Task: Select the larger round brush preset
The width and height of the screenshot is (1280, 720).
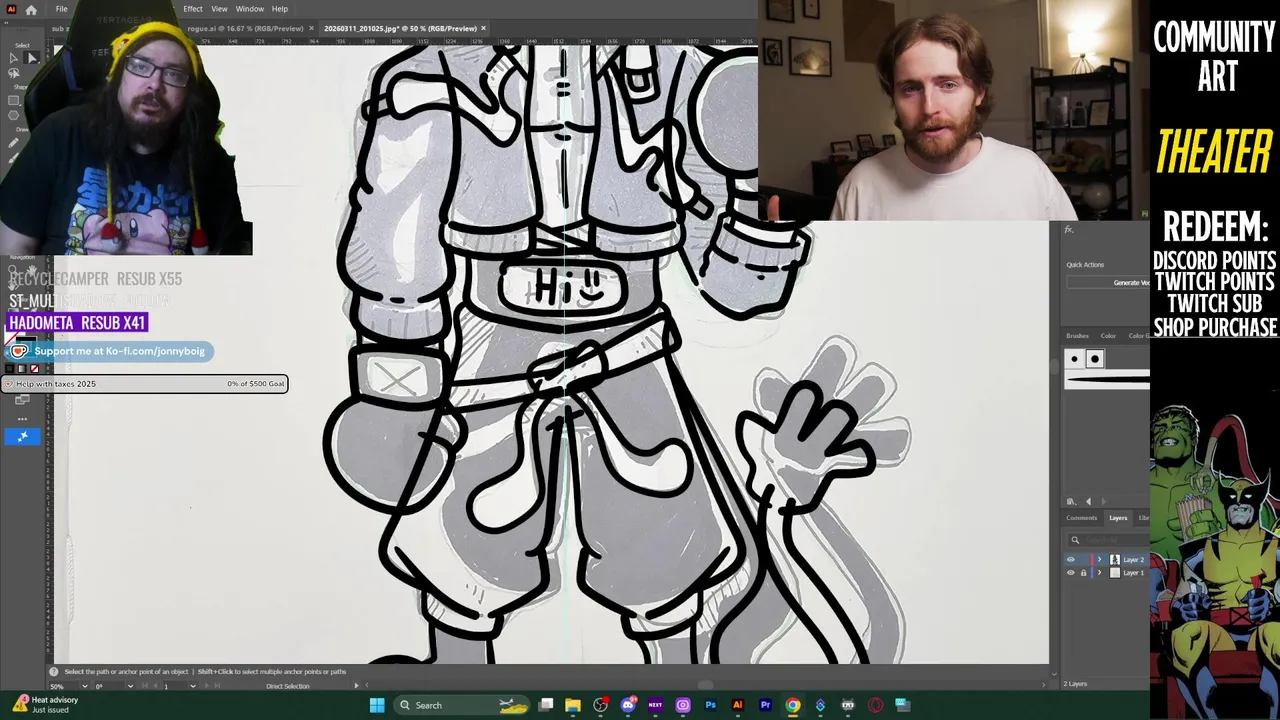Action: point(1094,359)
